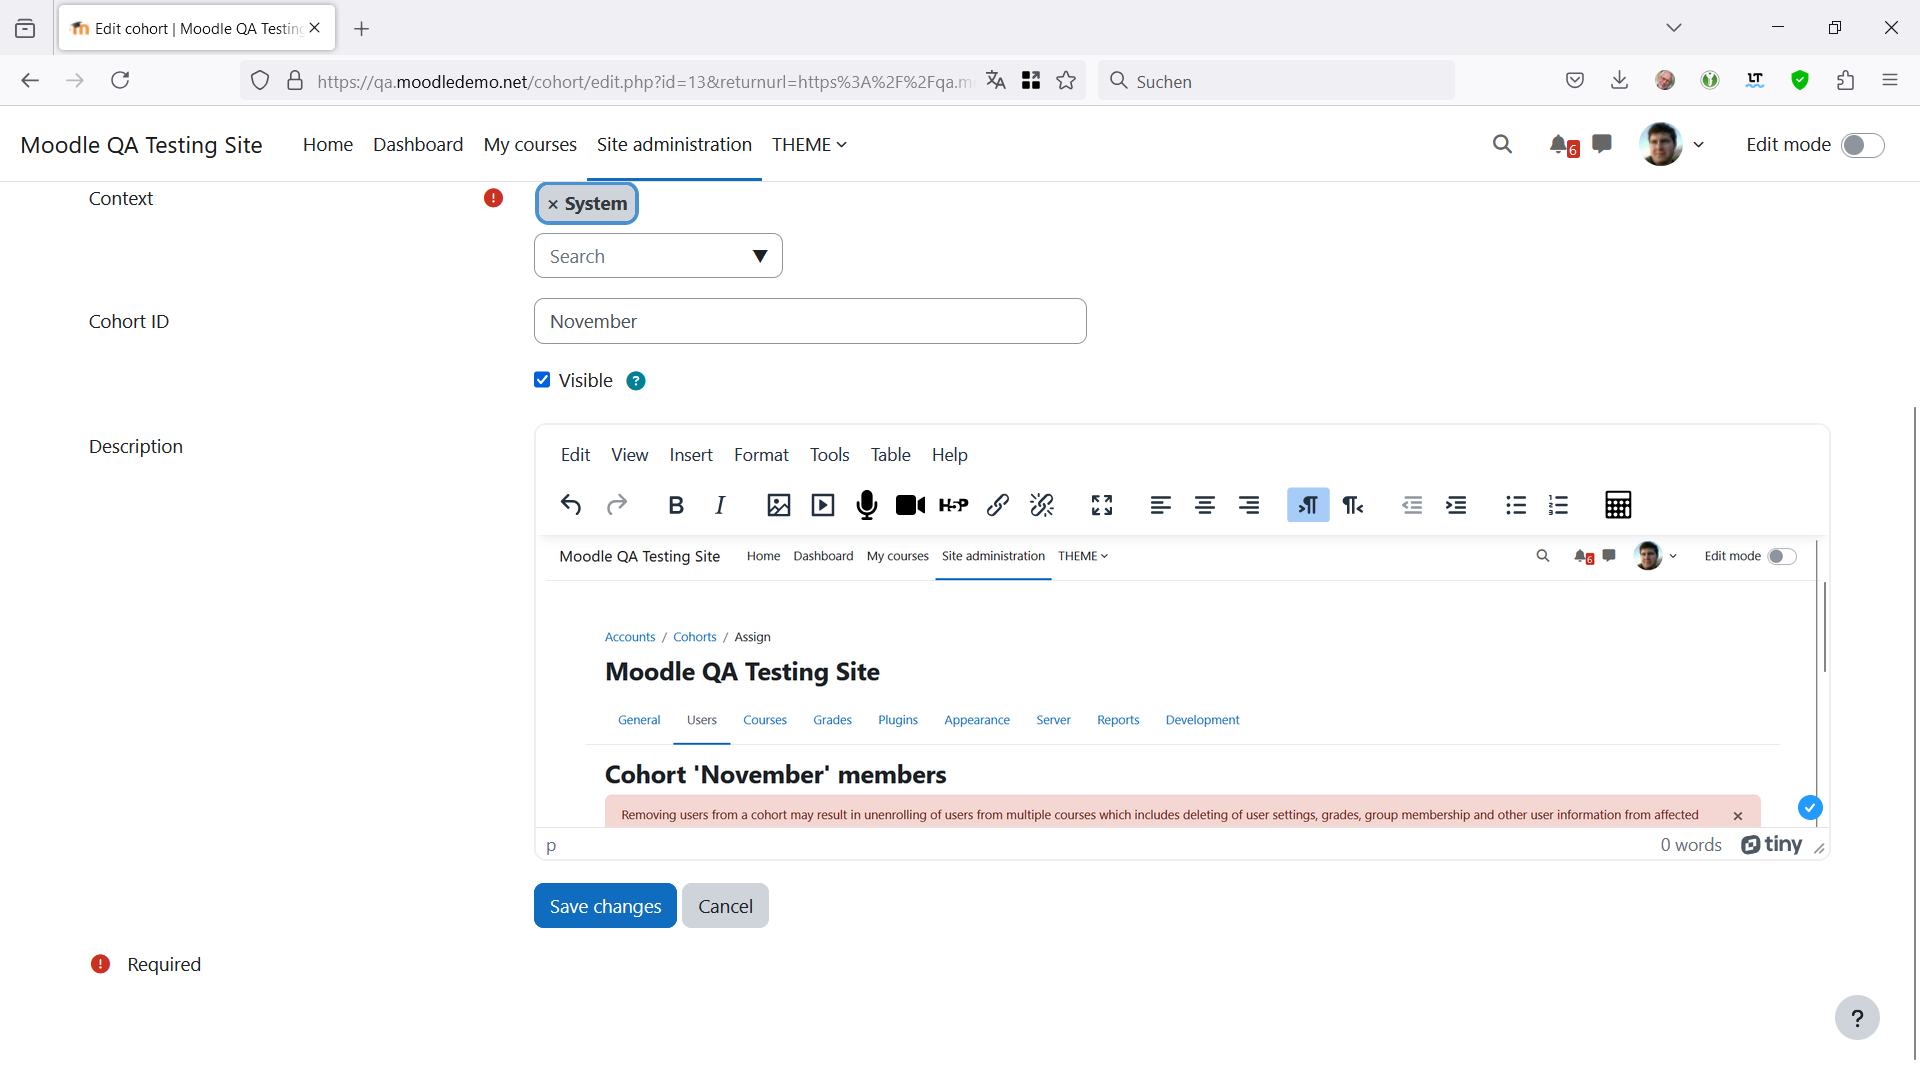The height and width of the screenshot is (1080, 1920).
Task: Click the Suchen browser search box
Action: 1276,81
